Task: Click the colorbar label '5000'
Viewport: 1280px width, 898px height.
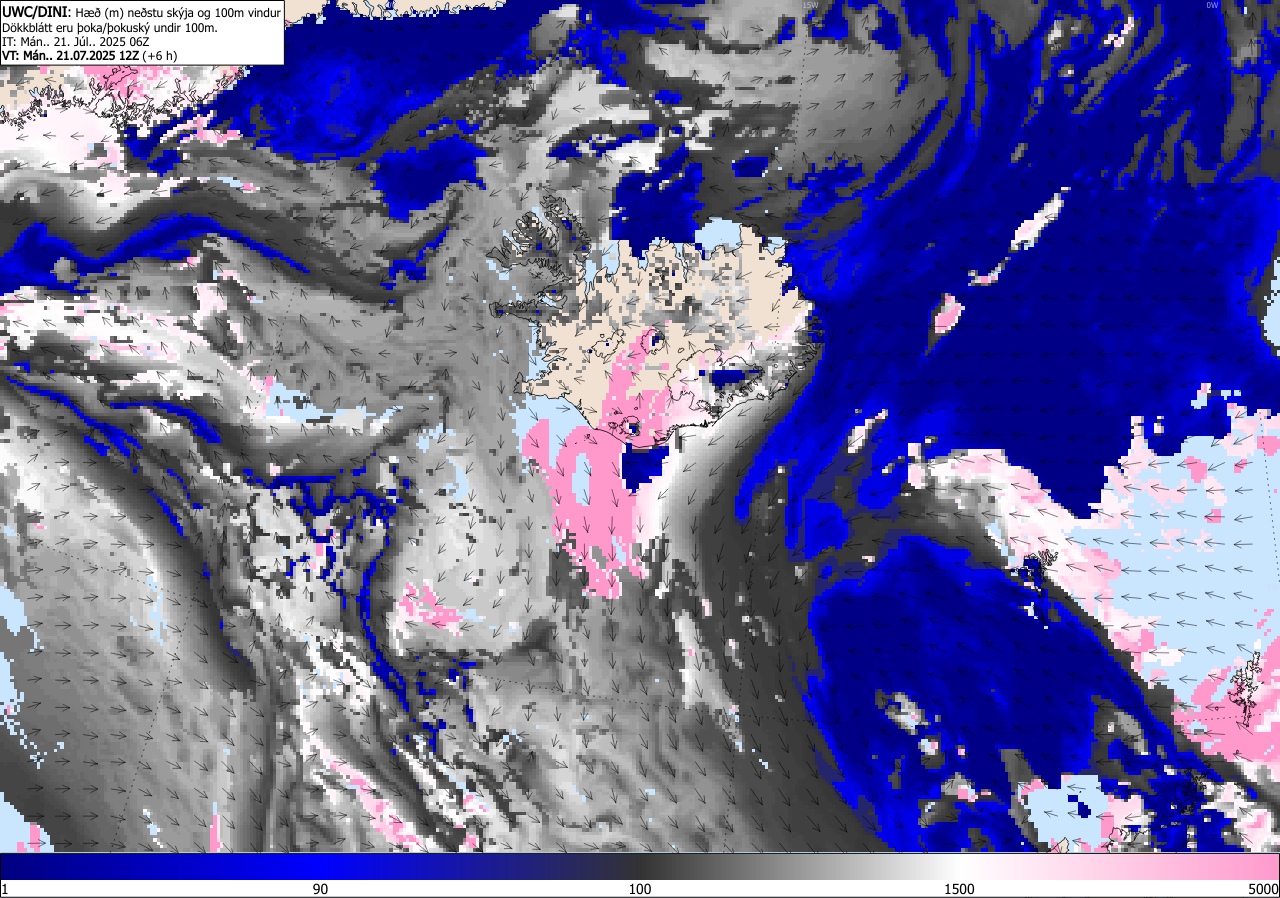Action: tap(1263, 889)
